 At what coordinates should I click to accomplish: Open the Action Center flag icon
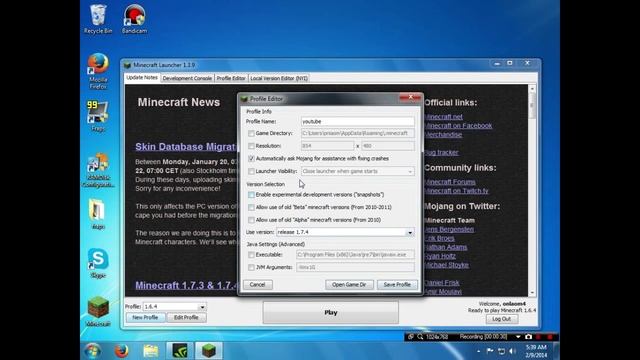click(x=490, y=351)
